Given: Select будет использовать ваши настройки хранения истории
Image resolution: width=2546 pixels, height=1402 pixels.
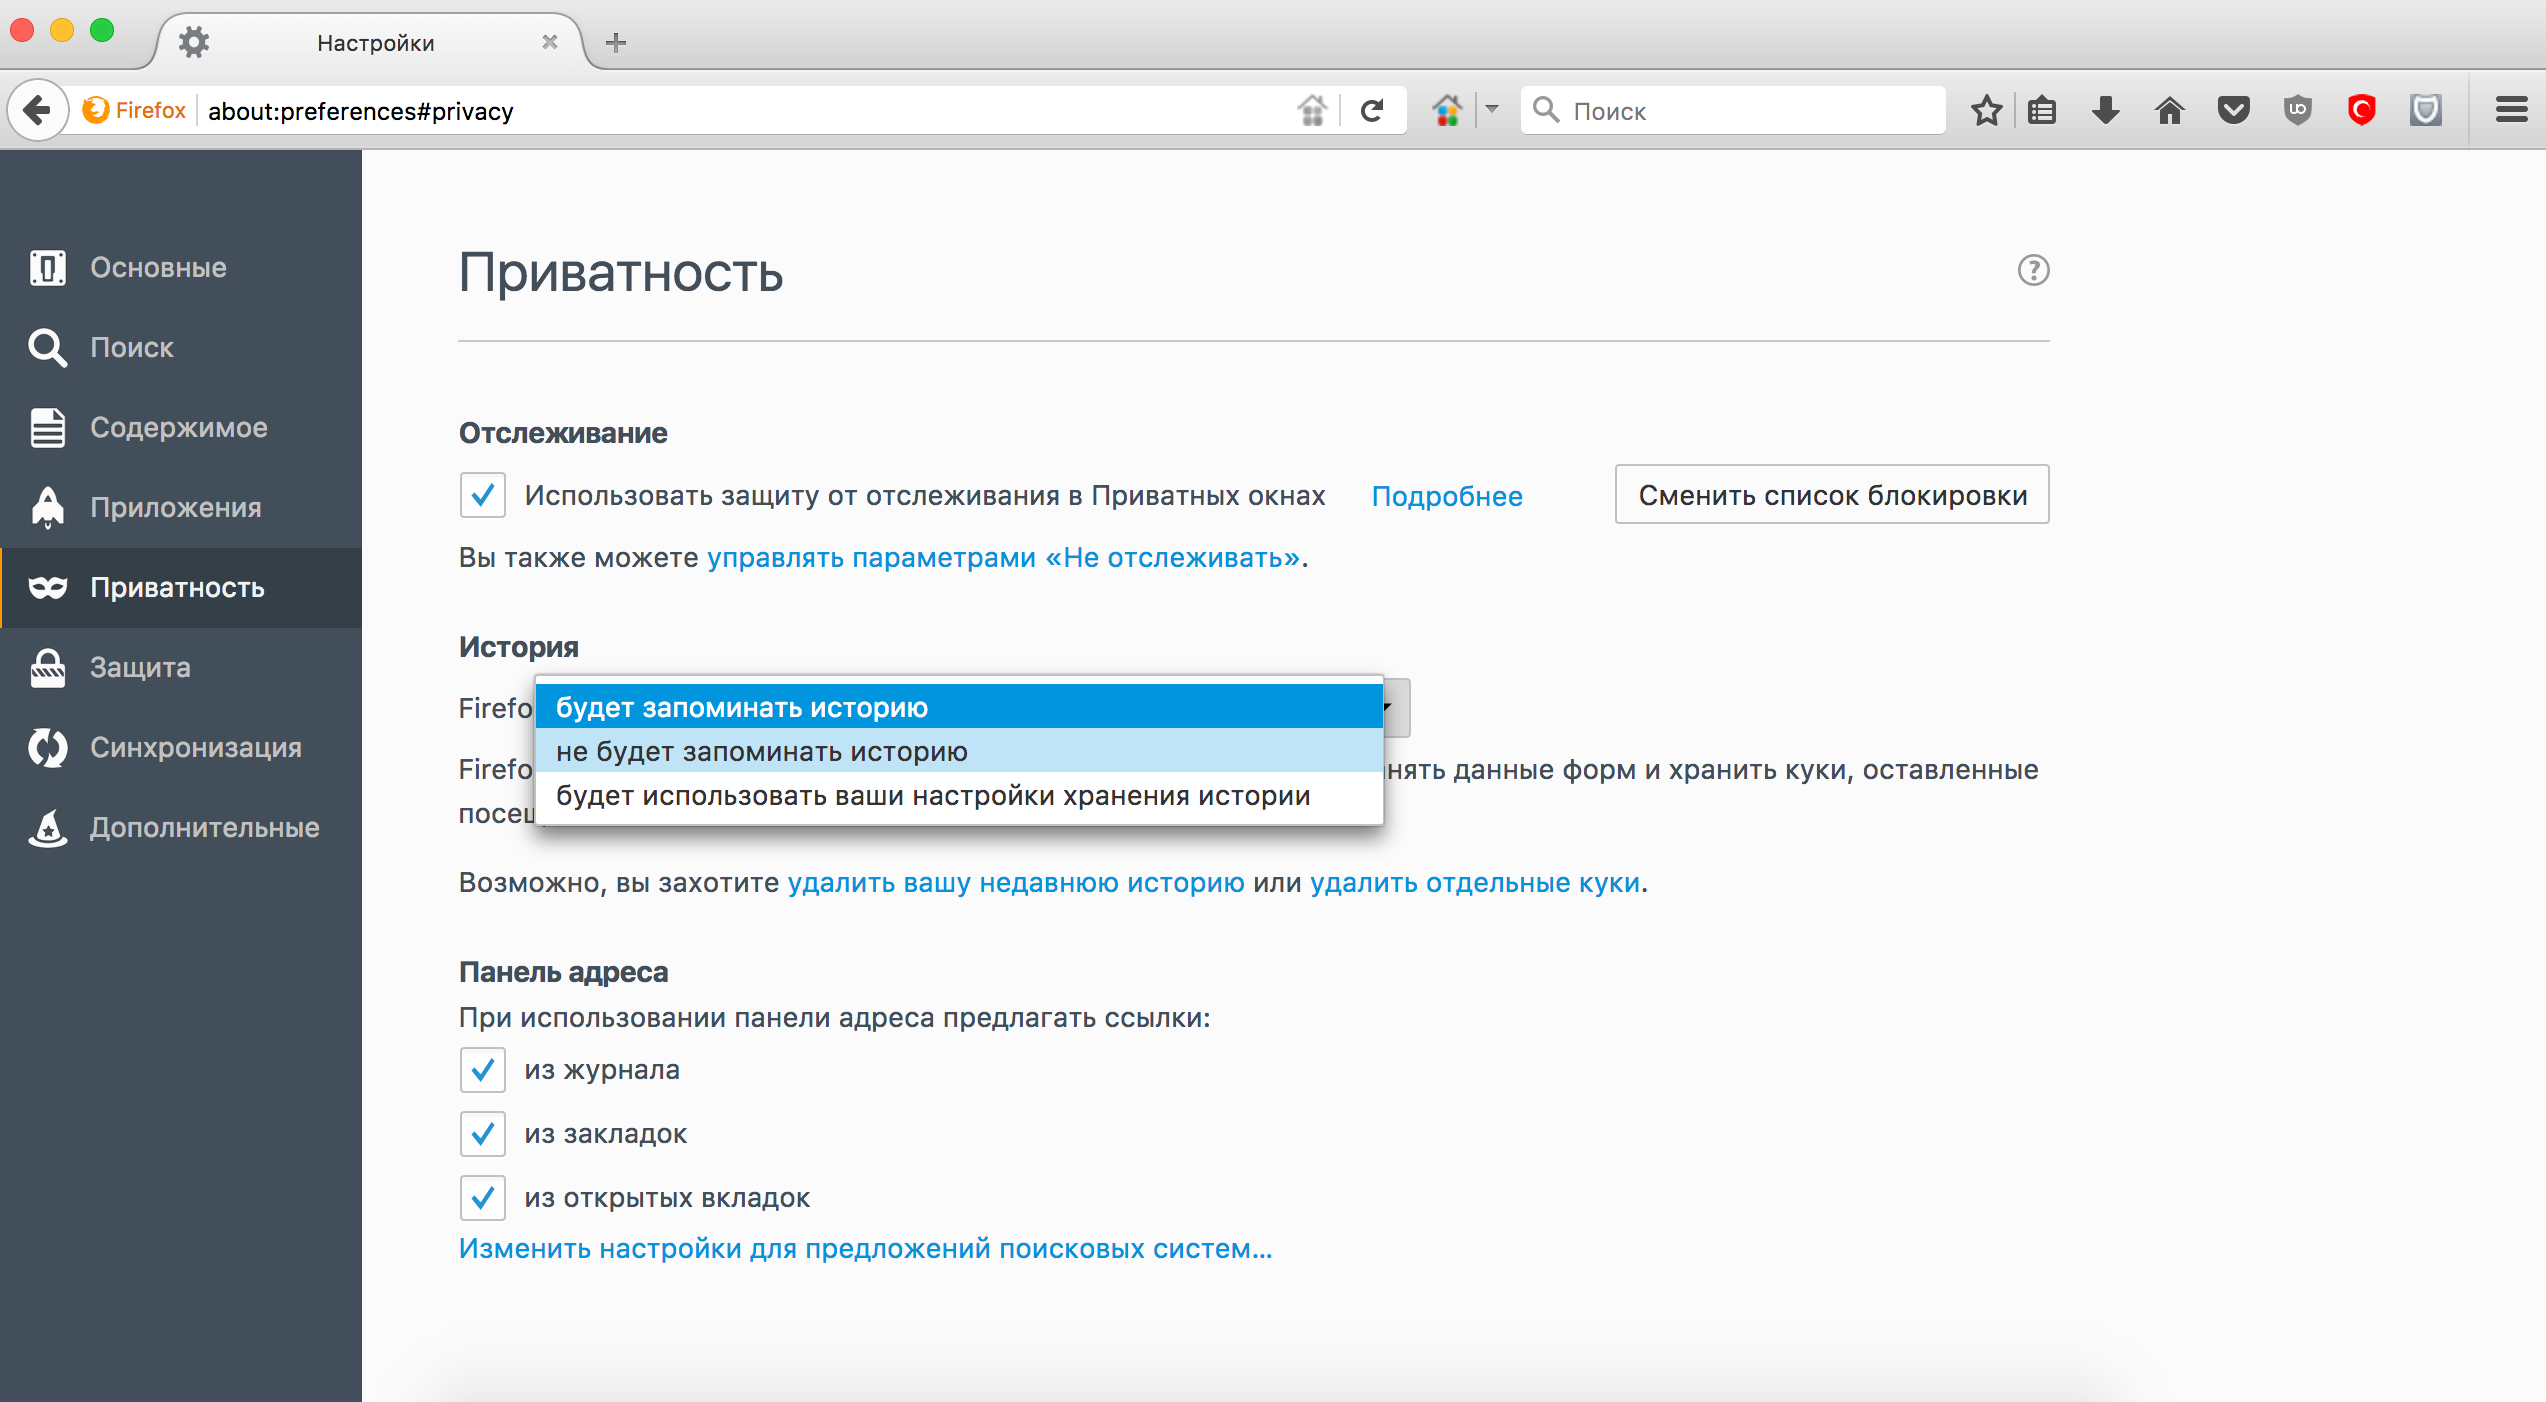Looking at the screenshot, I should (x=959, y=795).
